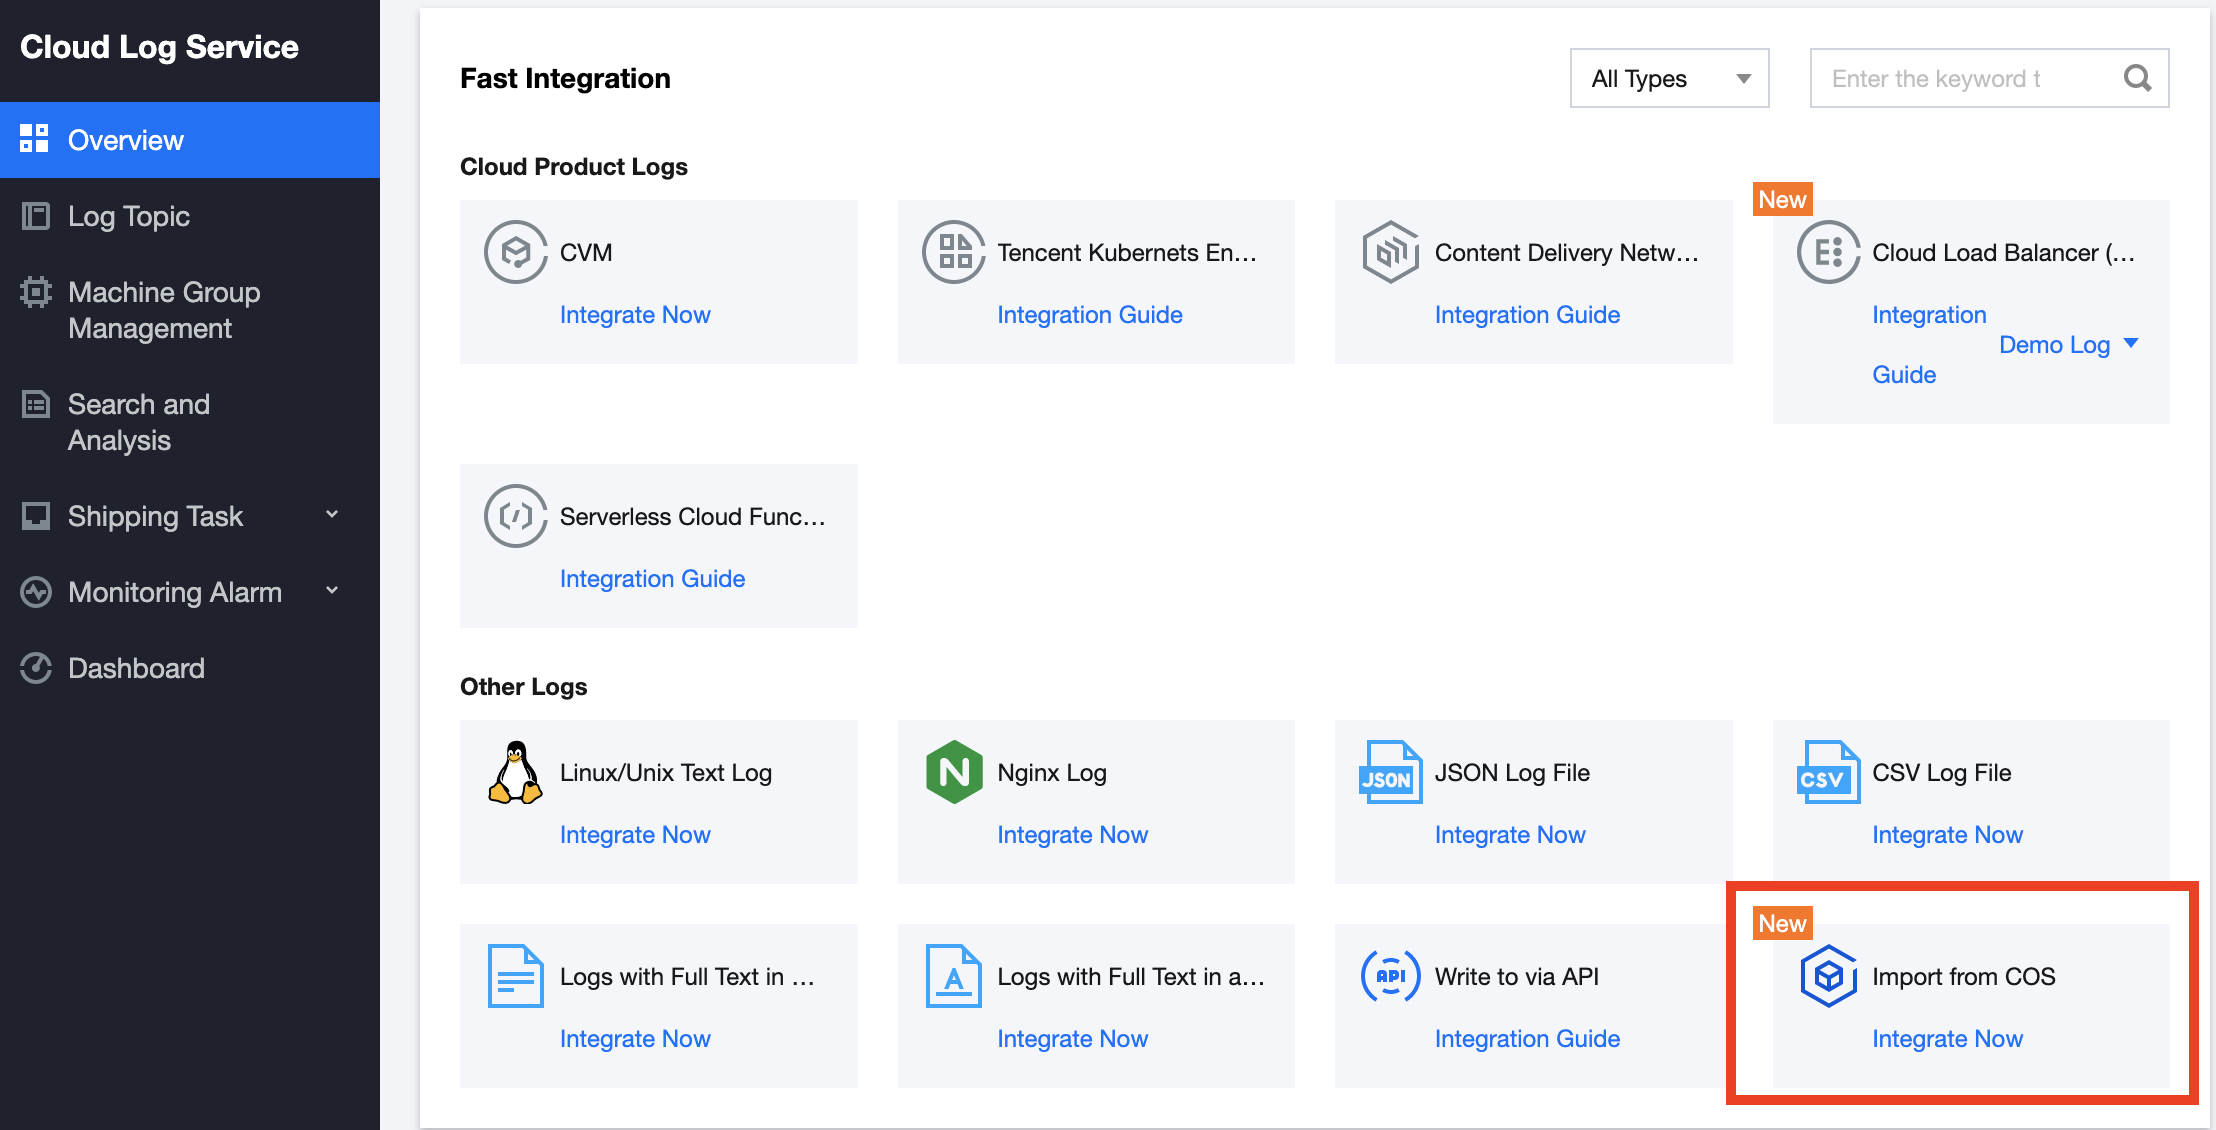
Task: Open the All Types filter dropdown
Action: tap(1669, 78)
